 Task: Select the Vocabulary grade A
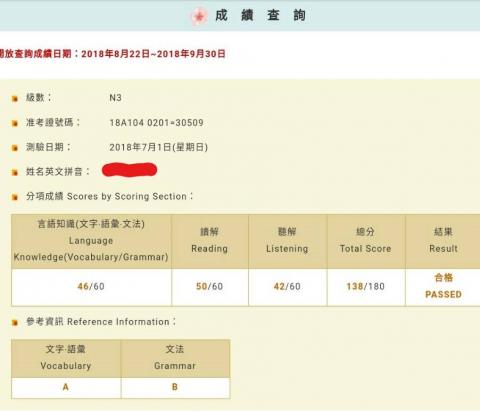click(x=66, y=387)
